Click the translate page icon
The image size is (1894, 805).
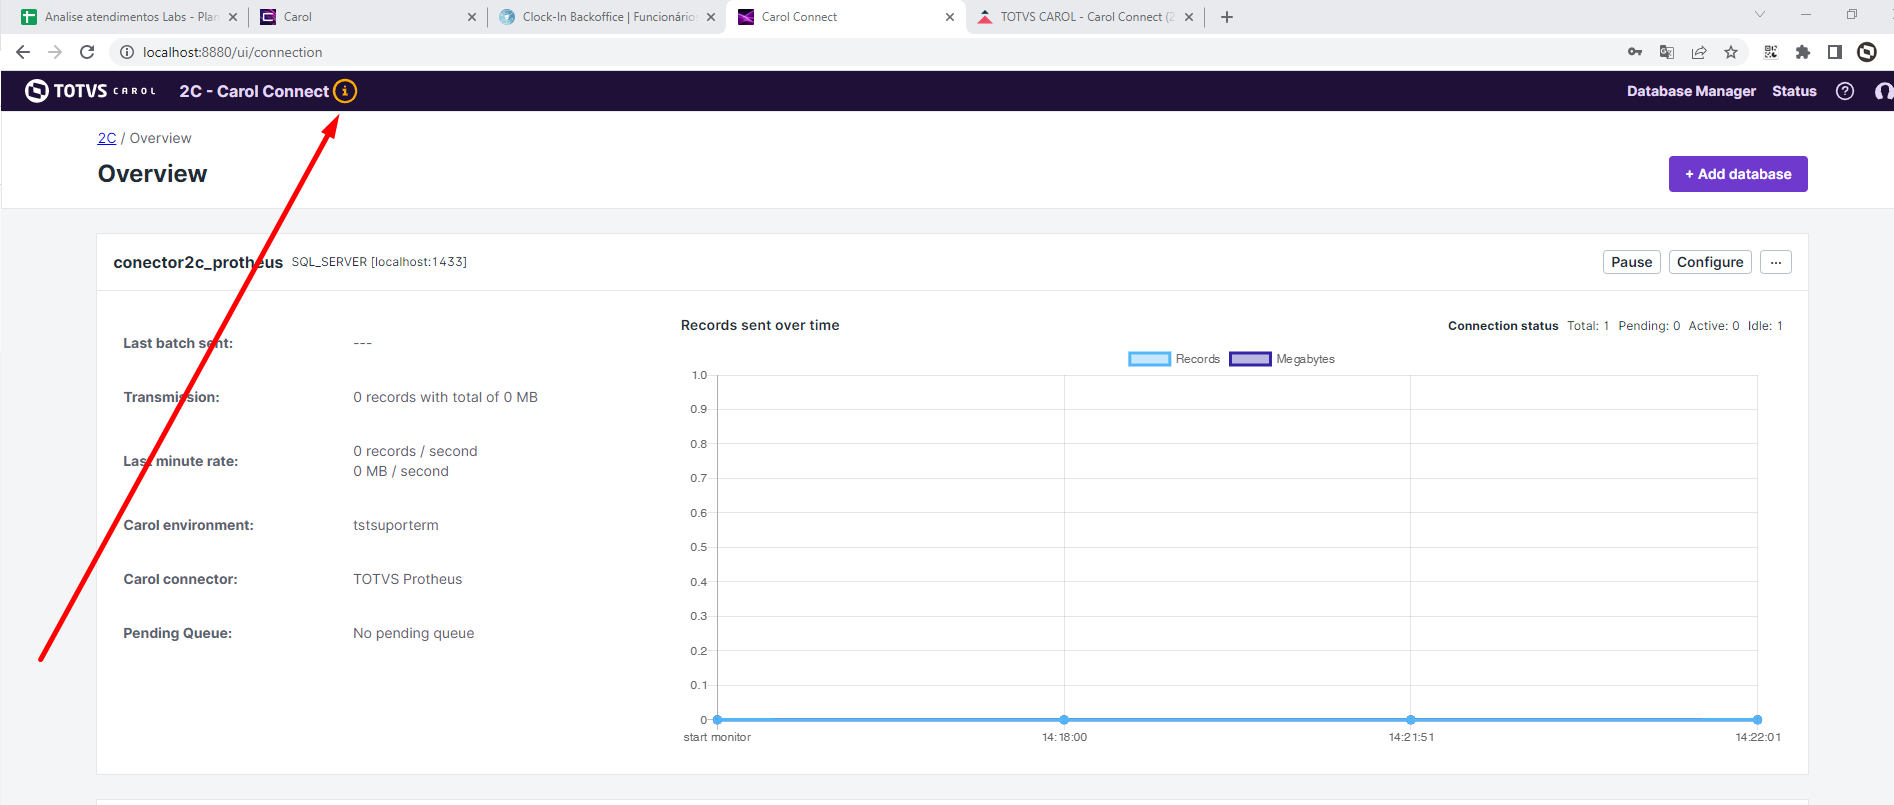(x=1667, y=52)
